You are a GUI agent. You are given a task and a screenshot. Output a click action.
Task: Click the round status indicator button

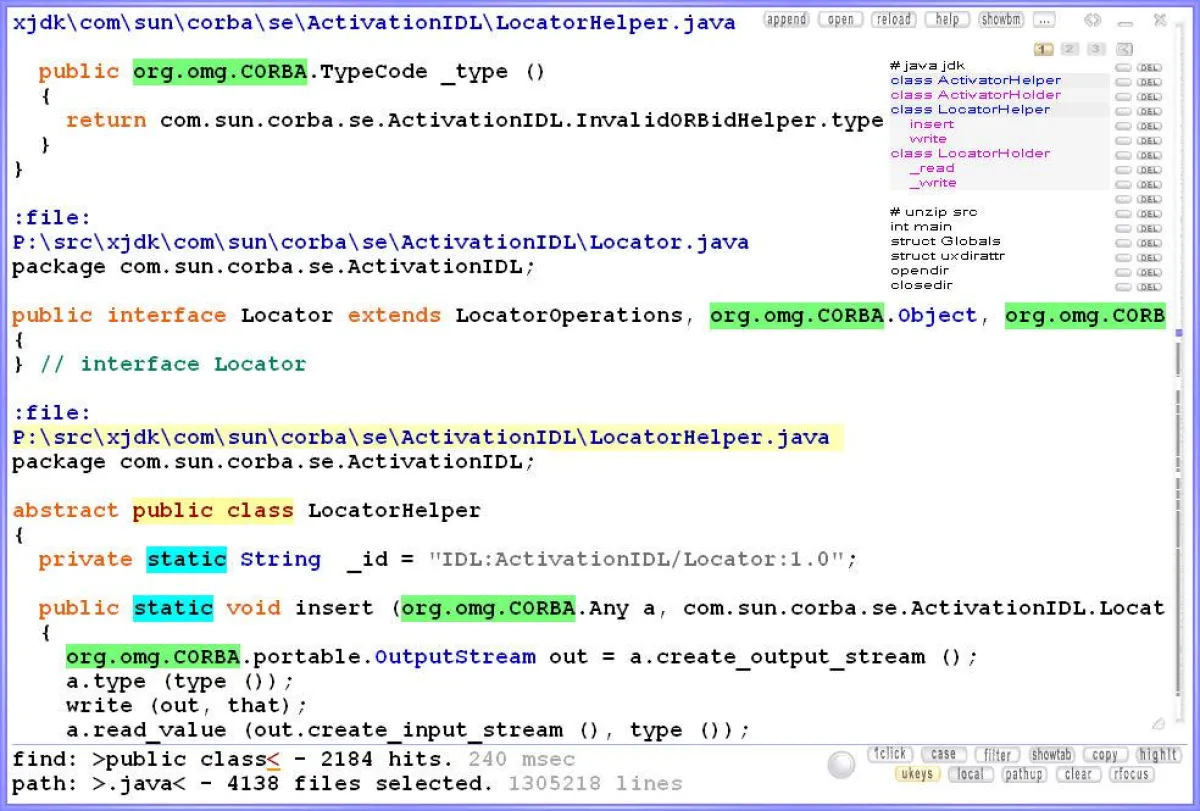(842, 765)
